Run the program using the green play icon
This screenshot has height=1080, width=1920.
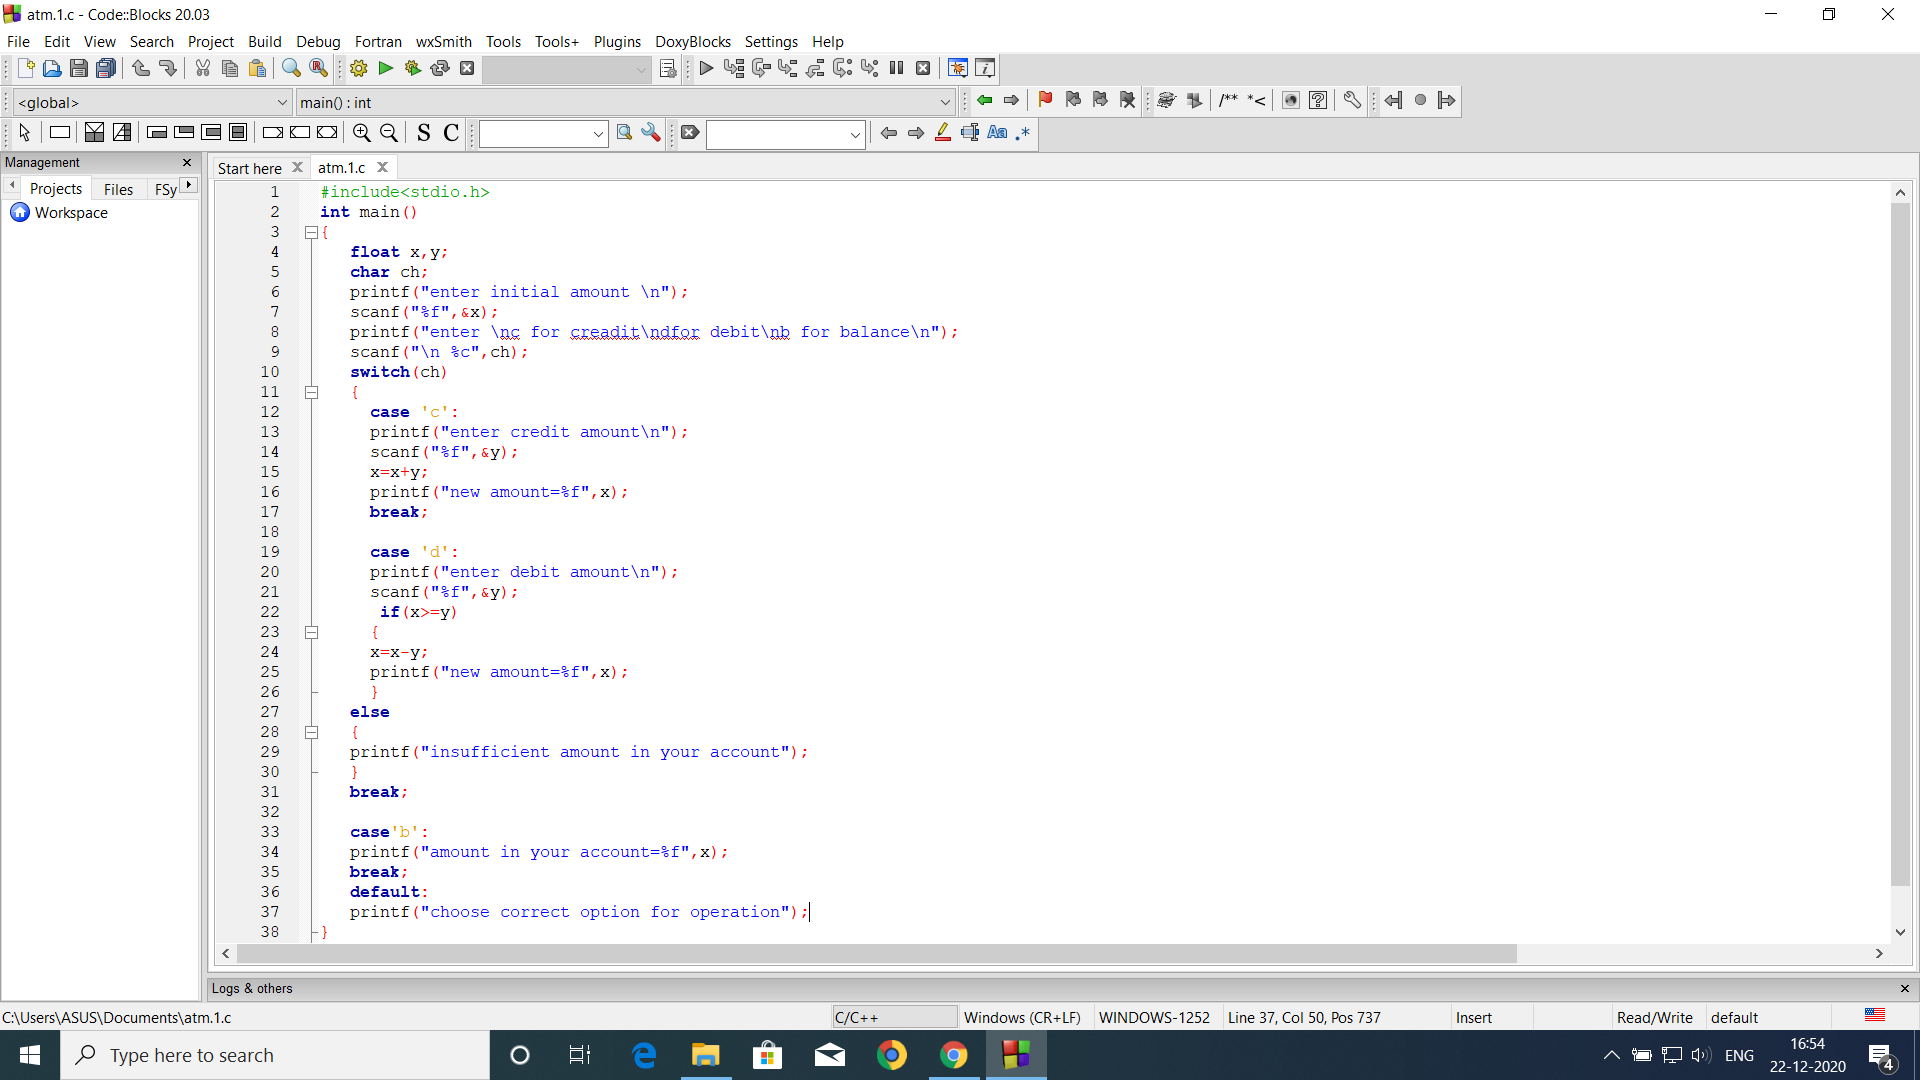(385, 68)
